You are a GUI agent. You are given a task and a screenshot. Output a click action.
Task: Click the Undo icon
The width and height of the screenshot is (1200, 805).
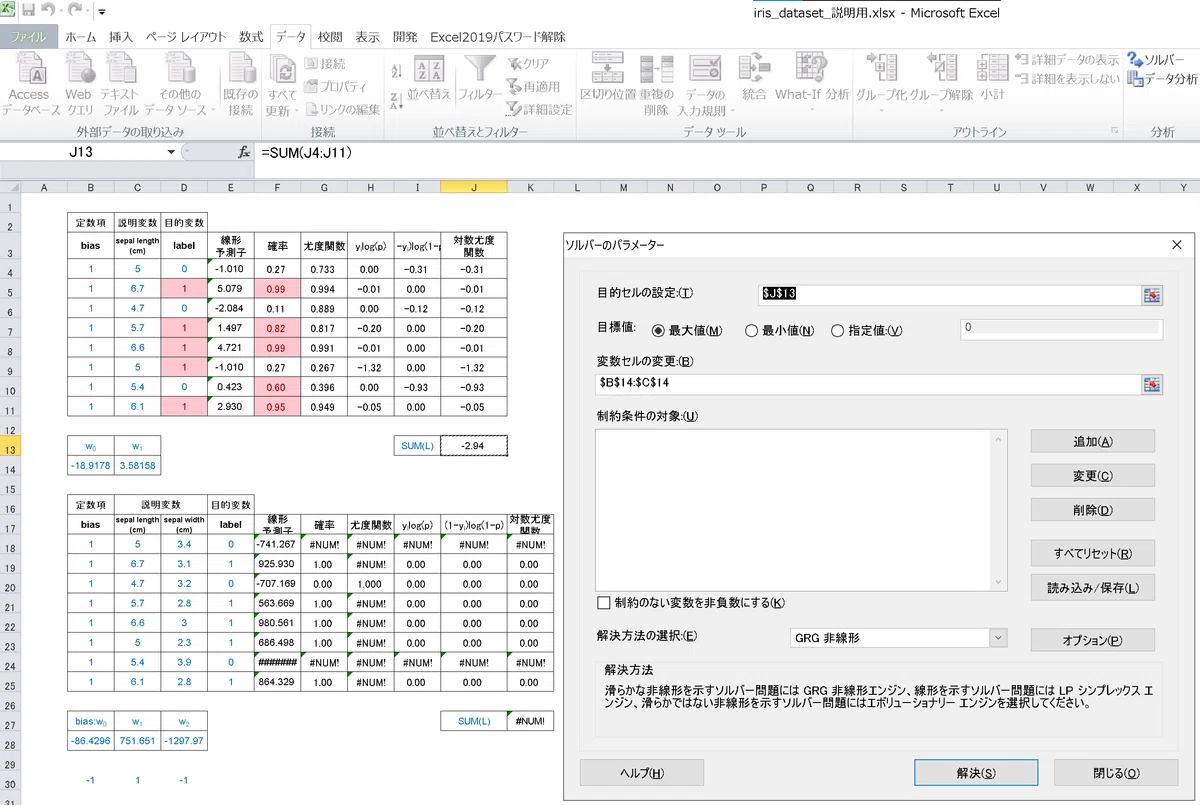[x=49, y=11]
